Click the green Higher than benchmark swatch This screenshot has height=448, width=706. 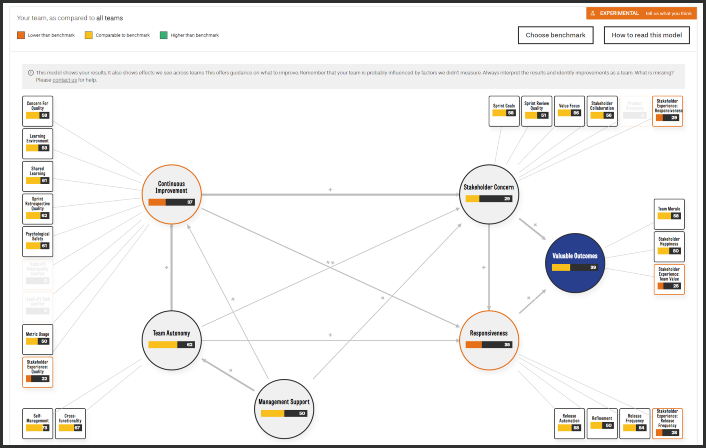(x=163, y=35)
